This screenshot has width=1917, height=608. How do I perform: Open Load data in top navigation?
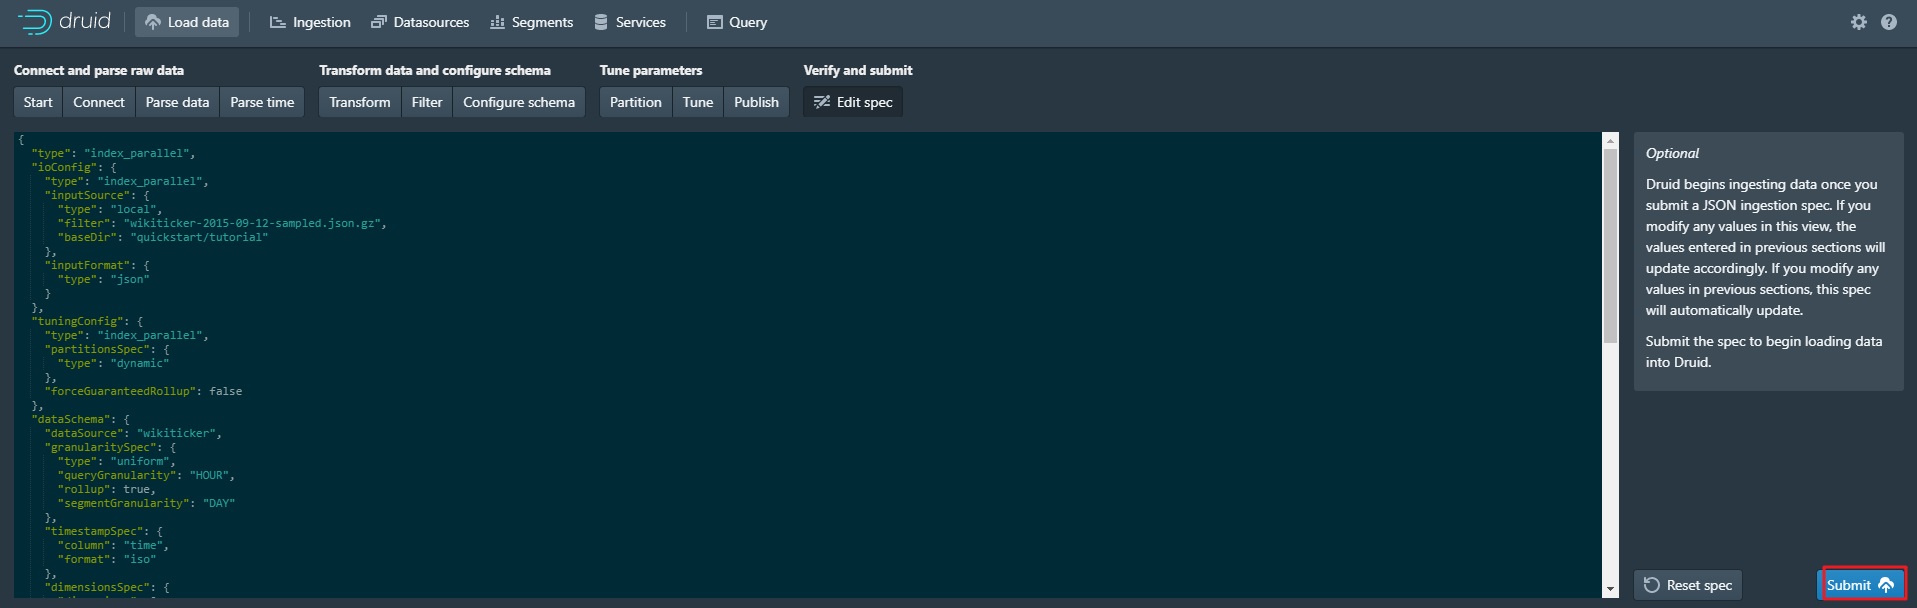point(187,22)
